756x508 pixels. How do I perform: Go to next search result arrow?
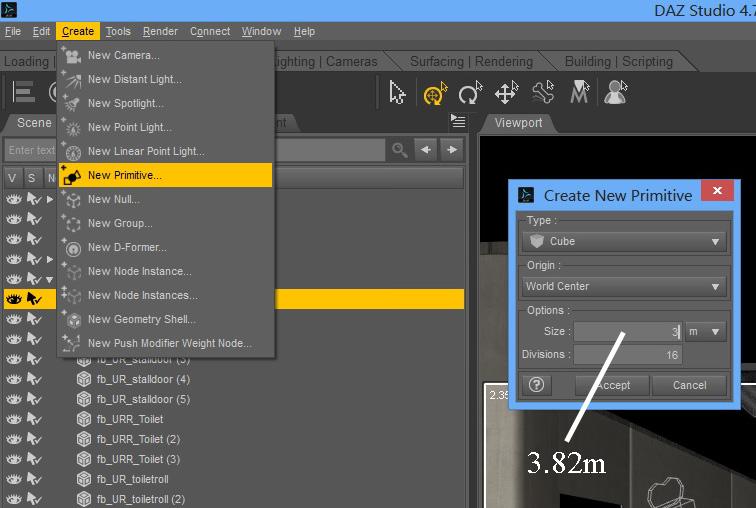(452, 150)
